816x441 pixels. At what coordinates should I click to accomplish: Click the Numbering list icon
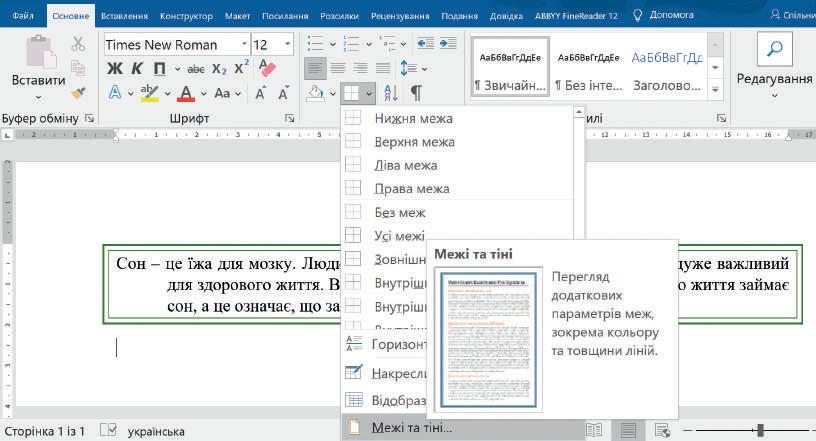pyautogui.click(x=352, y=44)
